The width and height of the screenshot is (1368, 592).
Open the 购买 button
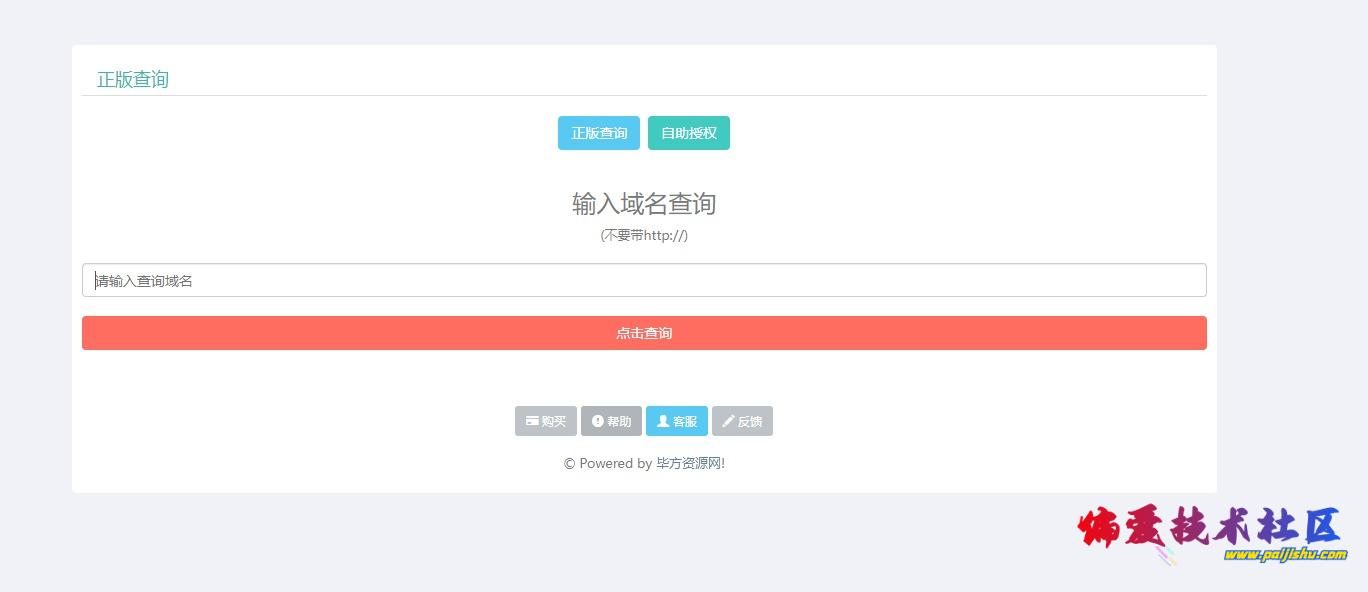point(545,421)
